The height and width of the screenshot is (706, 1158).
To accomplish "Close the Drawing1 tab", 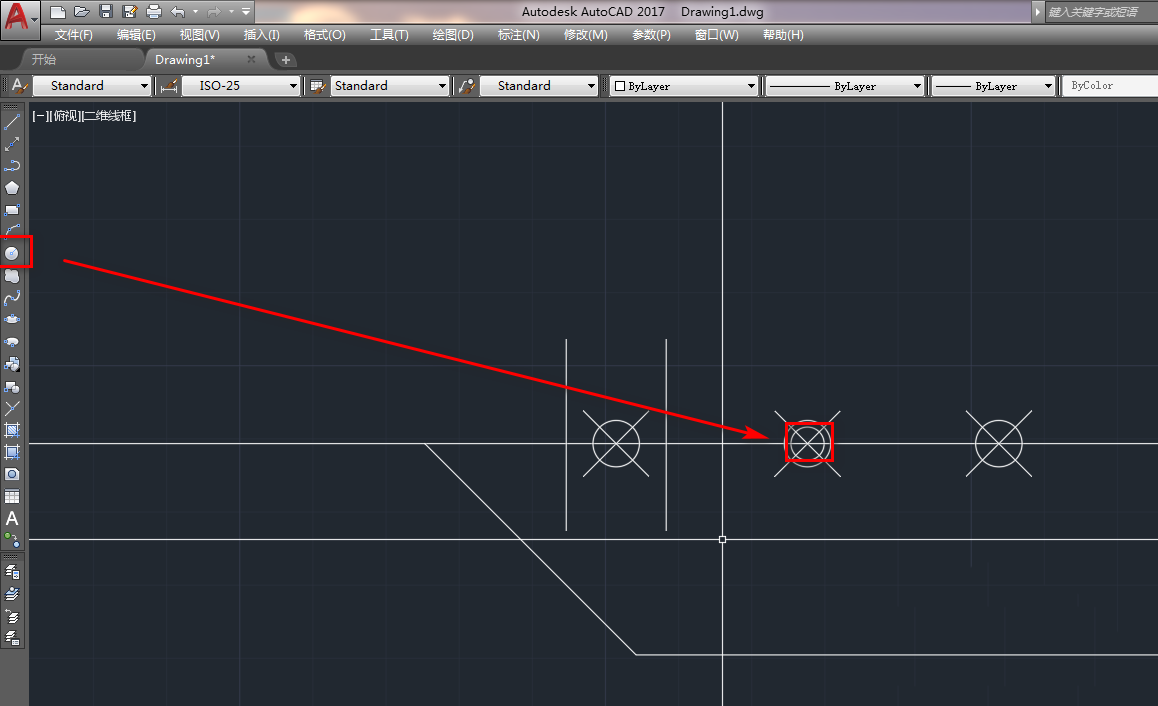I will 251,59.
